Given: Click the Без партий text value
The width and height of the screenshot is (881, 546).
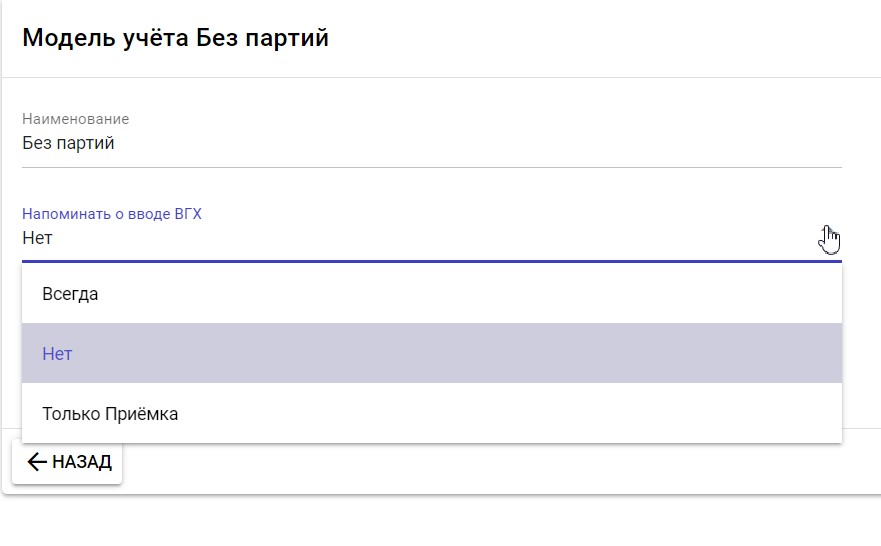Looking at the screenshot, I should [69, 143].
